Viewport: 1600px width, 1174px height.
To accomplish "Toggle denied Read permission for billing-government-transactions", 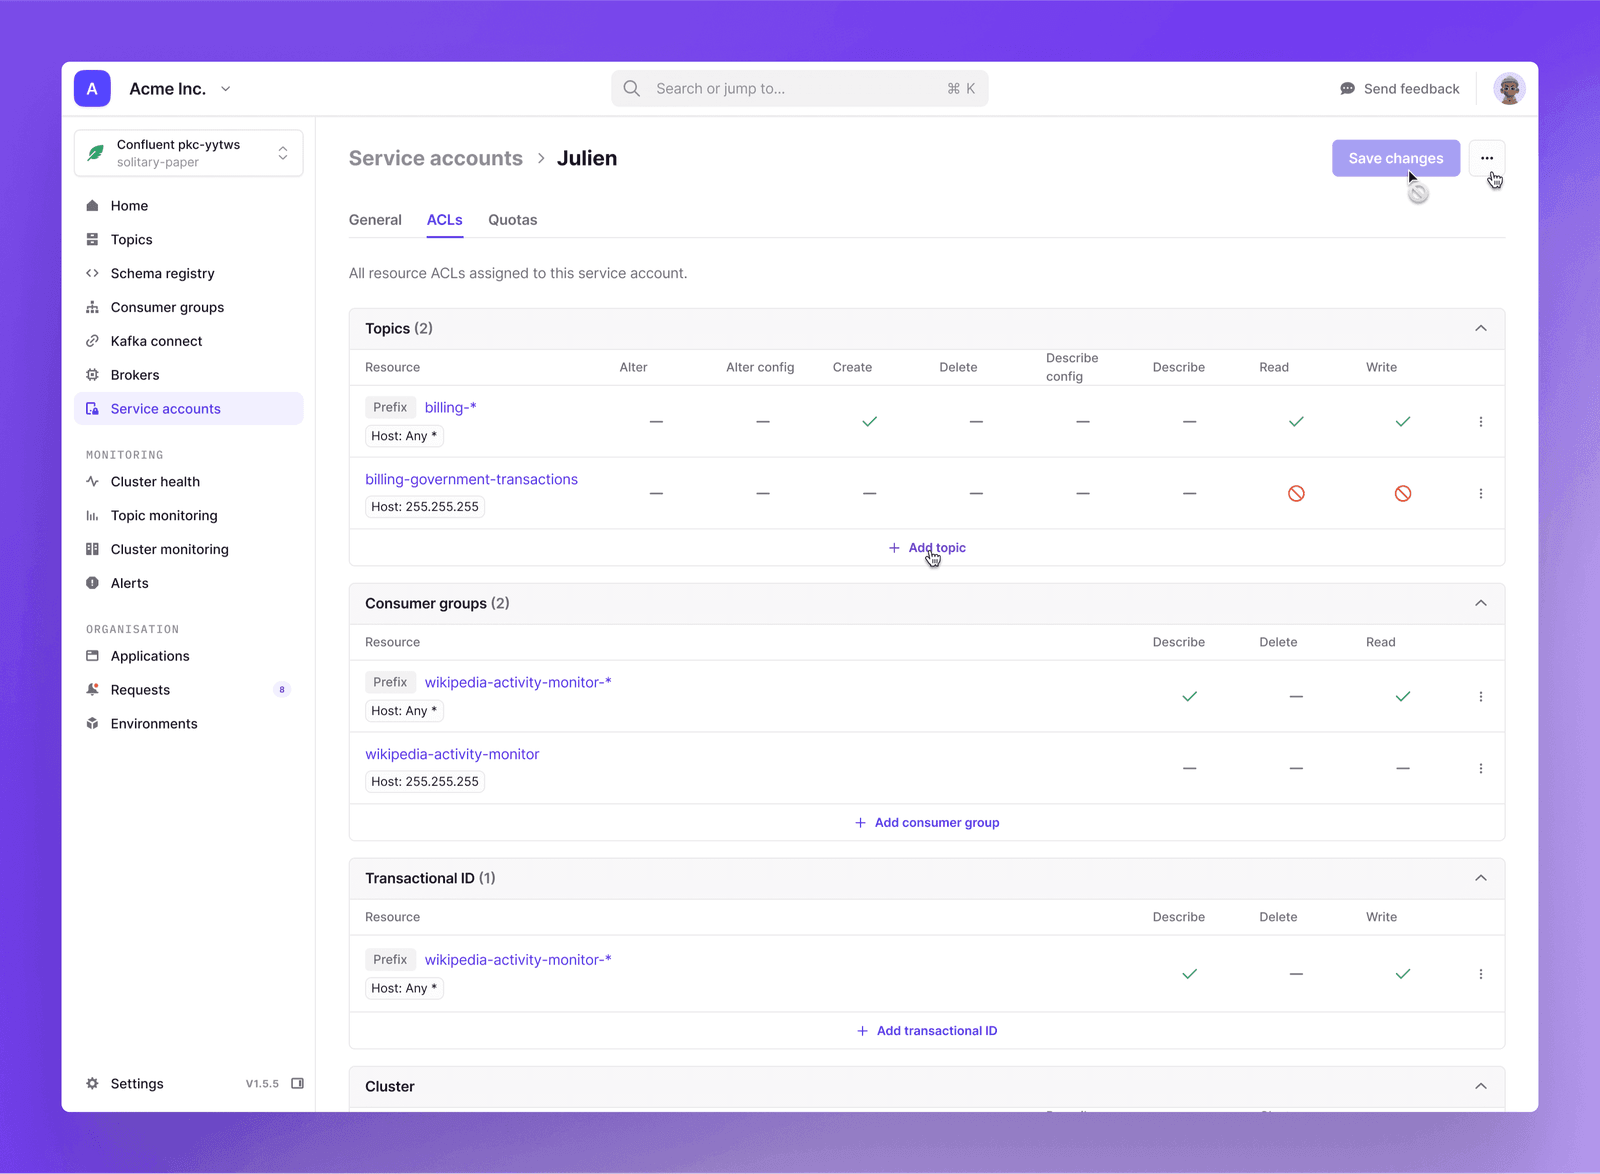I will tap(1296, 494).
